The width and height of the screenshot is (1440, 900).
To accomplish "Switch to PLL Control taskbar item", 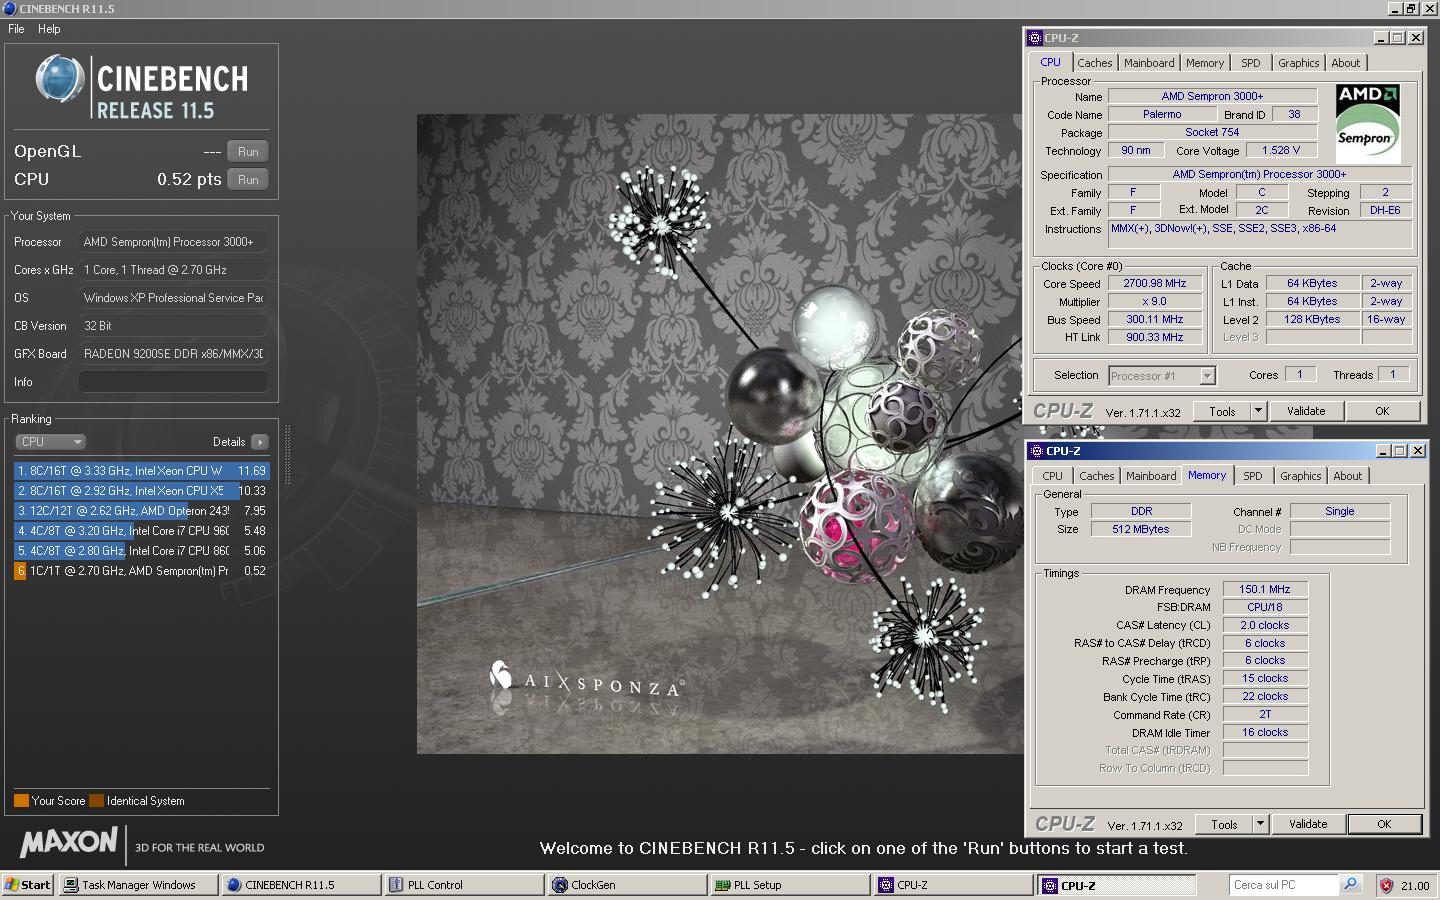I will tap(464, 885).
